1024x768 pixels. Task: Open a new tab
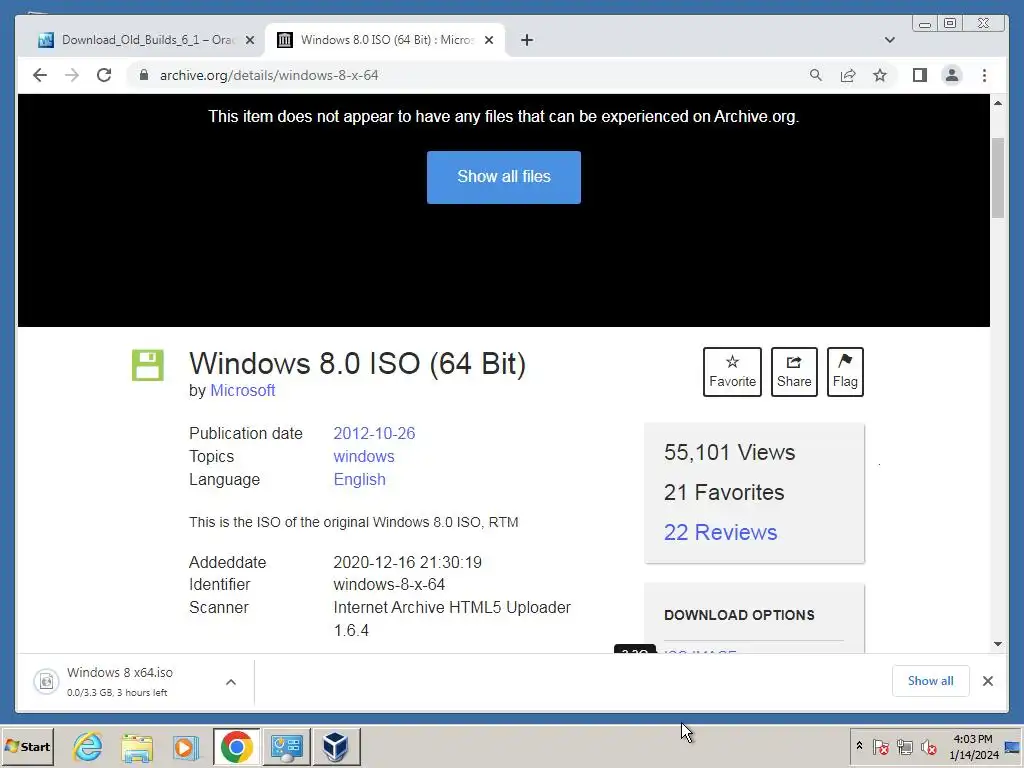coord(526,40)
